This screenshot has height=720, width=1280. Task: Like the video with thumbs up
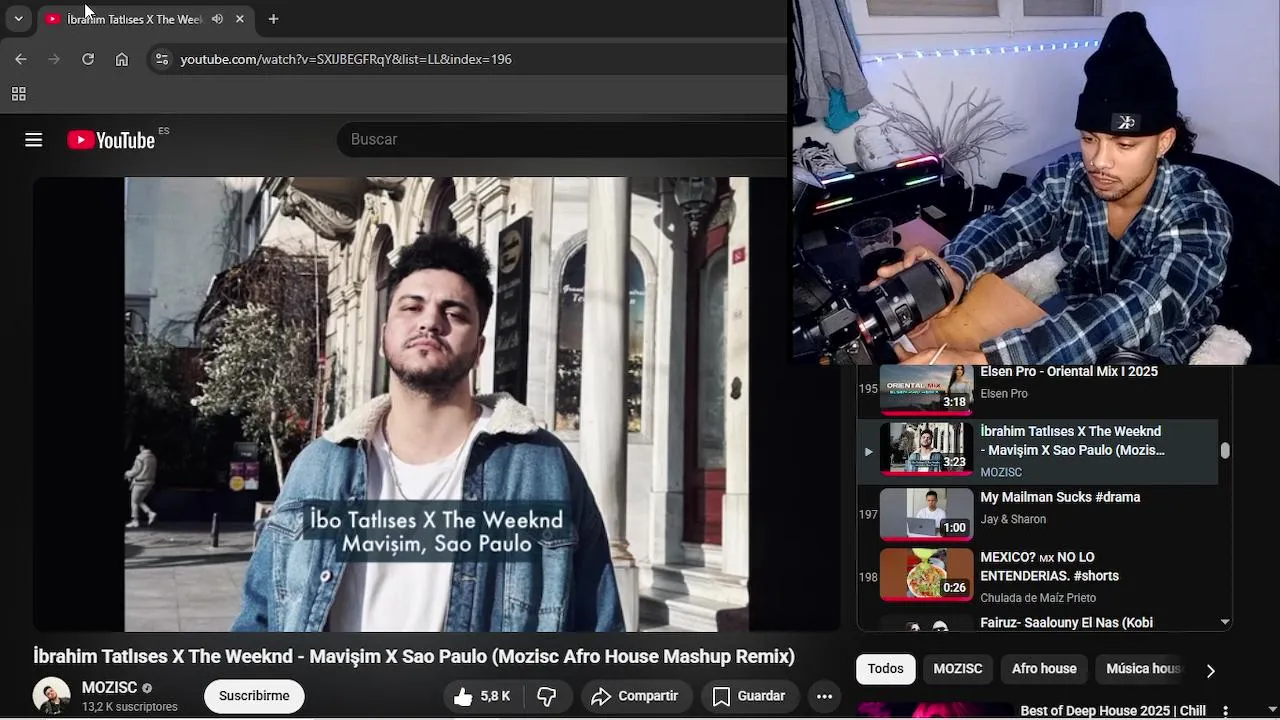(482, 696)
